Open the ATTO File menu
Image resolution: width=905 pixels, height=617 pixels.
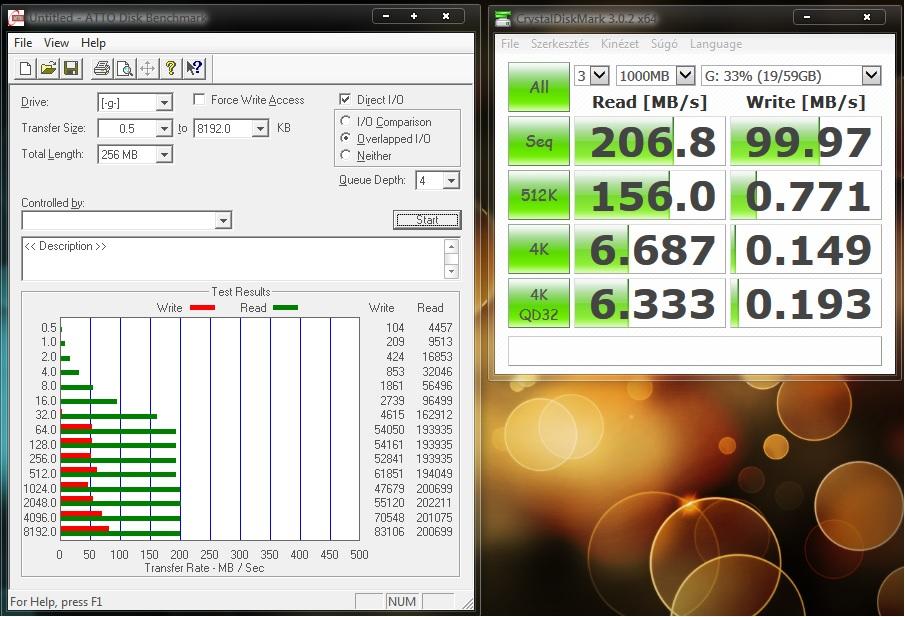point(23,43)
